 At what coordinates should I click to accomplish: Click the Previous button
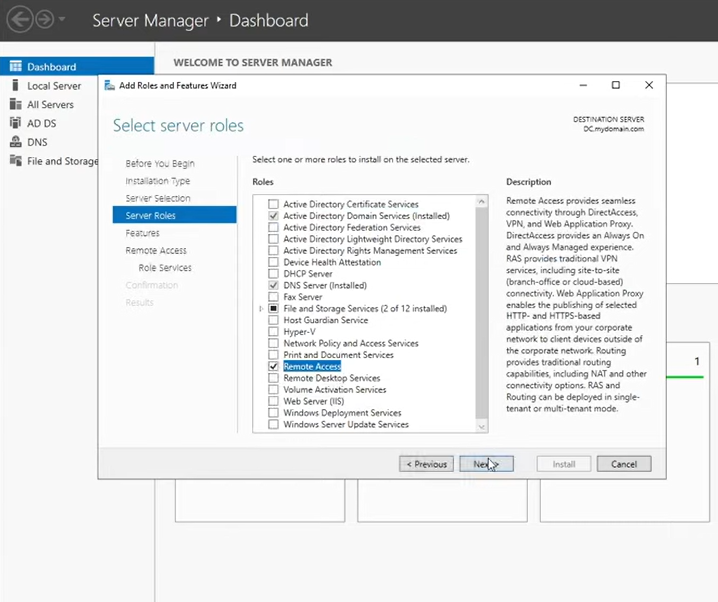click(x=426, y=464)
